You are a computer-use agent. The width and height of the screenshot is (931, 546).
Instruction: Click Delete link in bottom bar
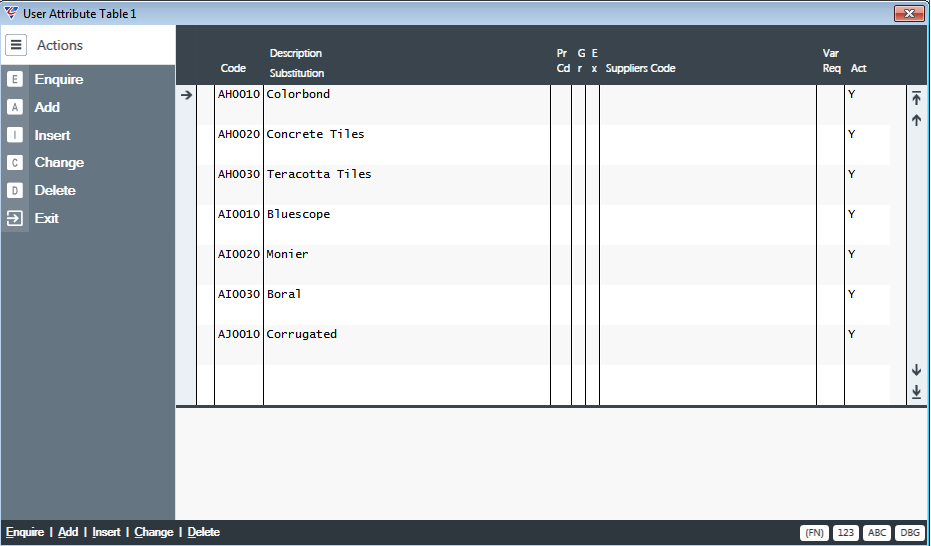point(204,532)
